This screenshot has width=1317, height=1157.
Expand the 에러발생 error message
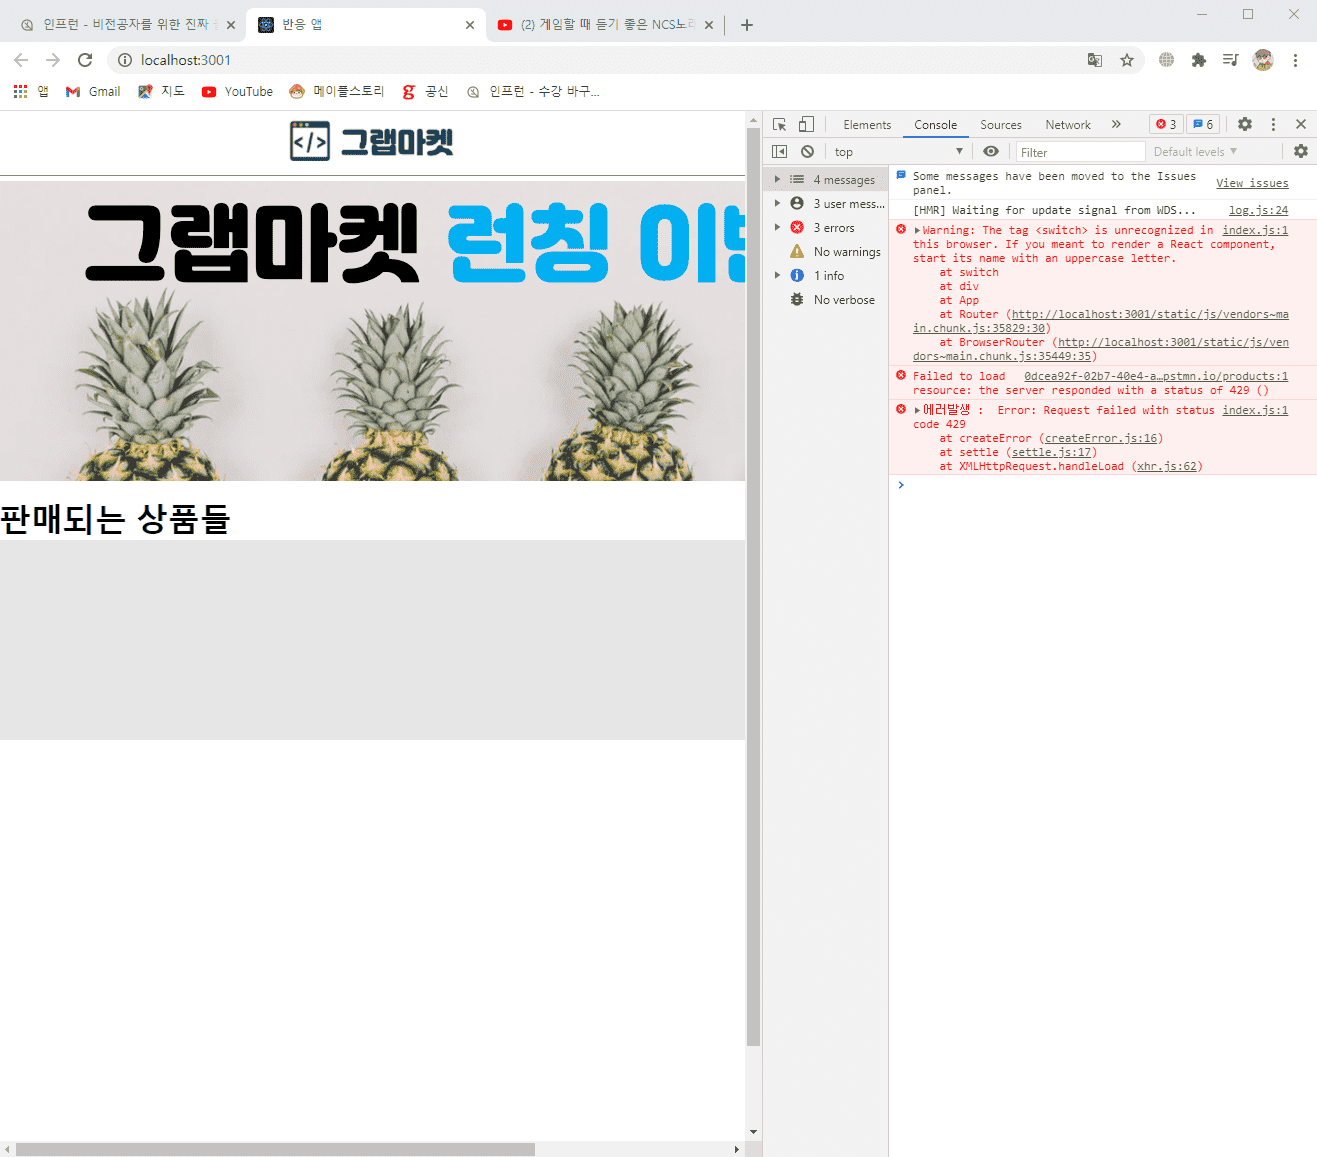point(917,411)
